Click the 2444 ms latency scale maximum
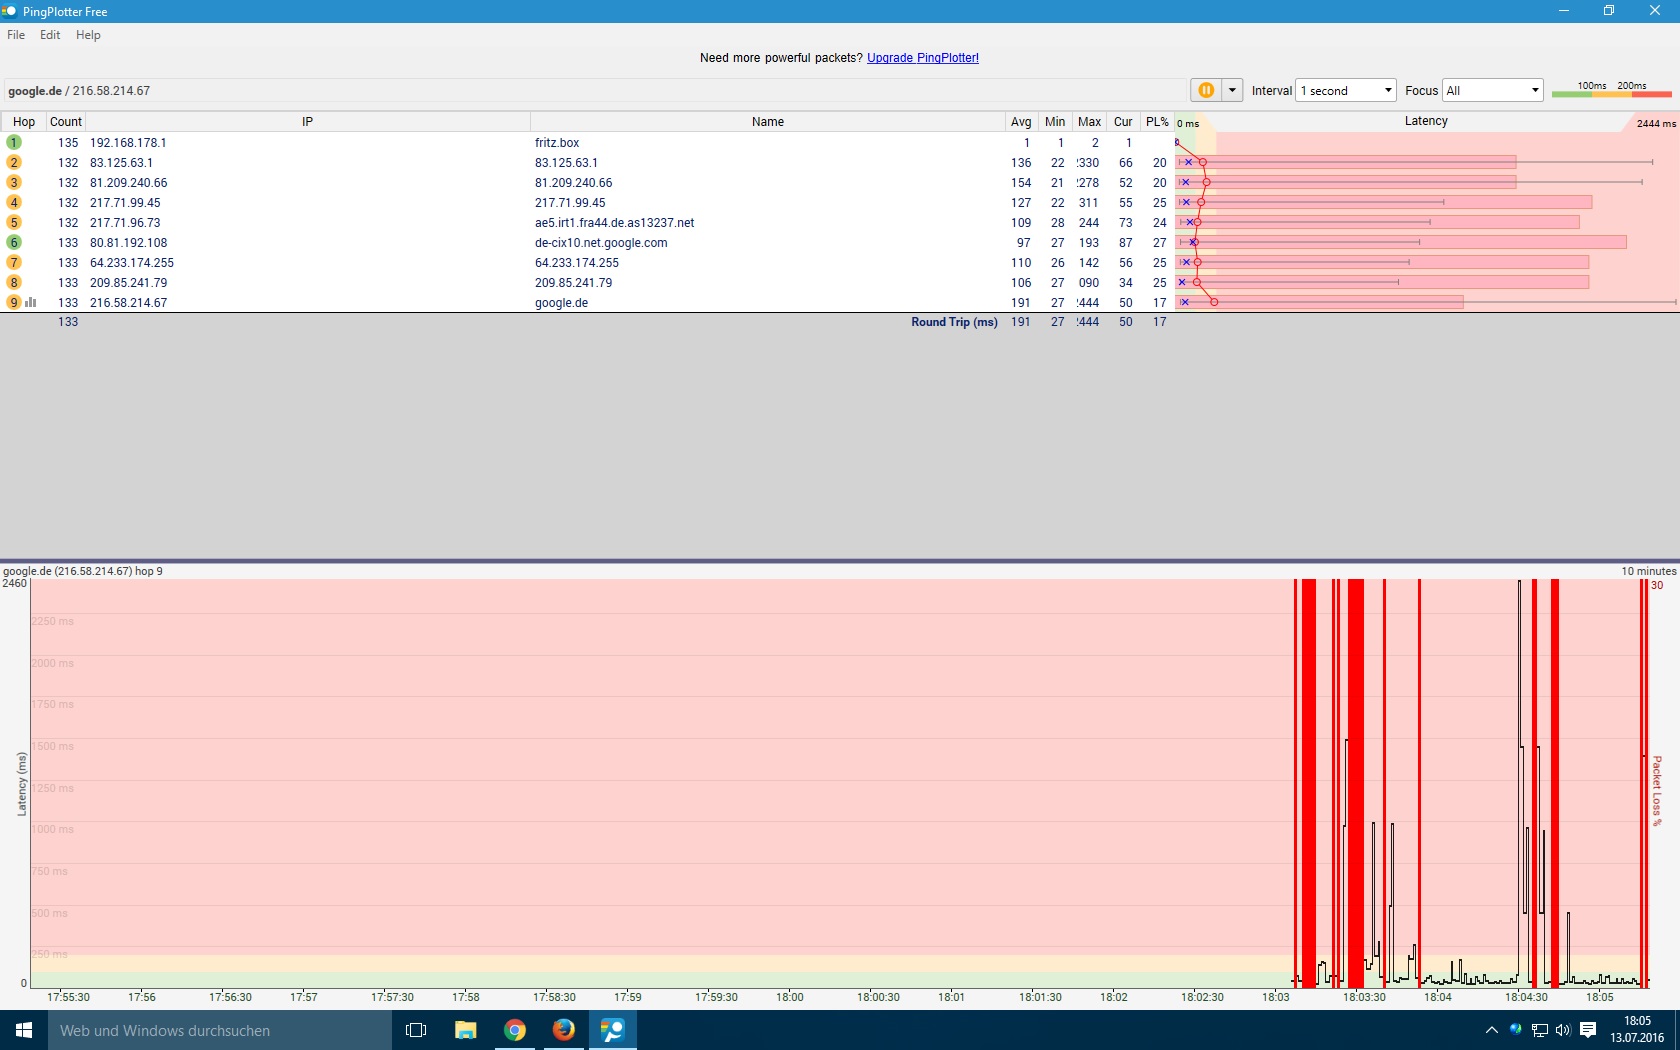The image size is (1680, 1050). 1656,123
